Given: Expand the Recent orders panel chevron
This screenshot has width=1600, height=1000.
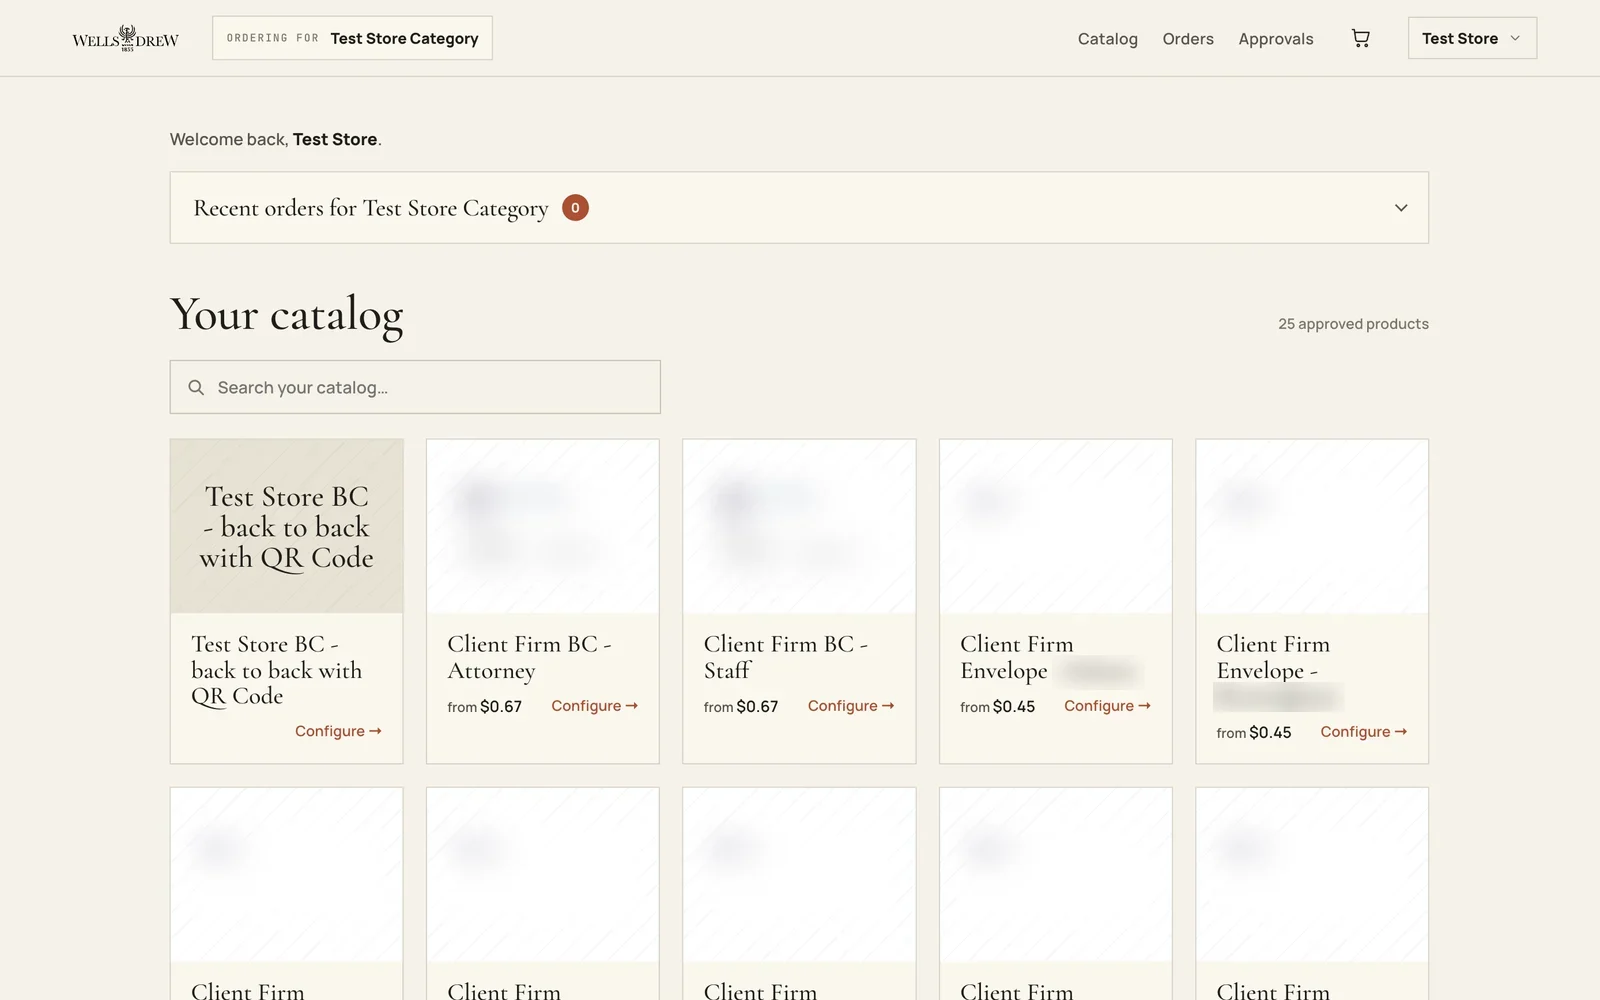Looking at the screenshot, I should 1401,208.
